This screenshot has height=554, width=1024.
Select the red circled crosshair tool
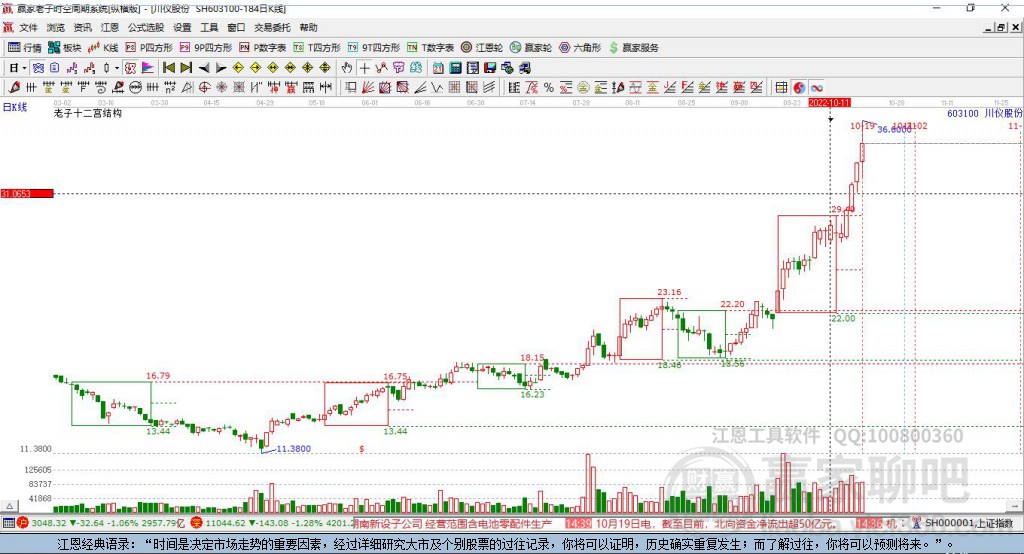click(x=204, y=88)
